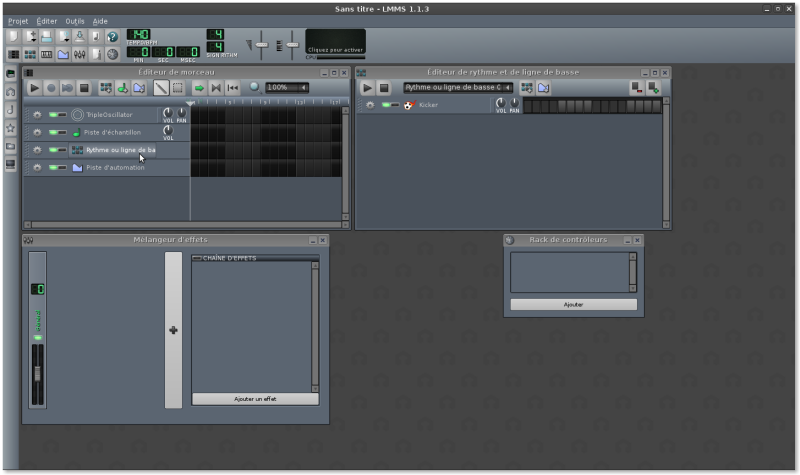Click the master channel fader in effects mixer
The image size is (800, 475).
tap(37, 374)
